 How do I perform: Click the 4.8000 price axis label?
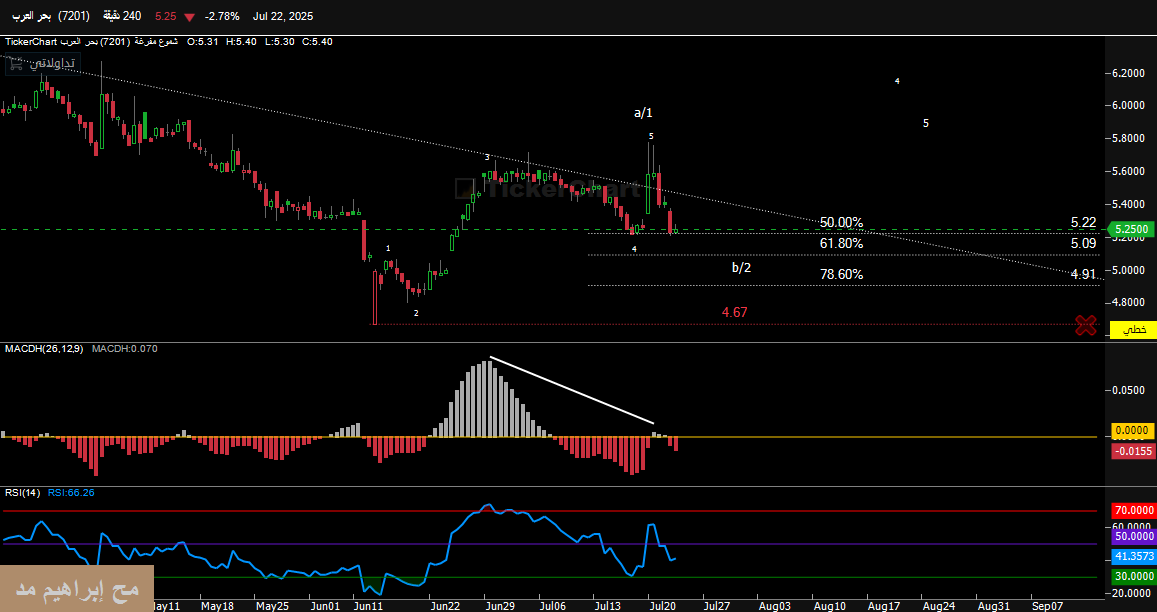pos(1128,302)
